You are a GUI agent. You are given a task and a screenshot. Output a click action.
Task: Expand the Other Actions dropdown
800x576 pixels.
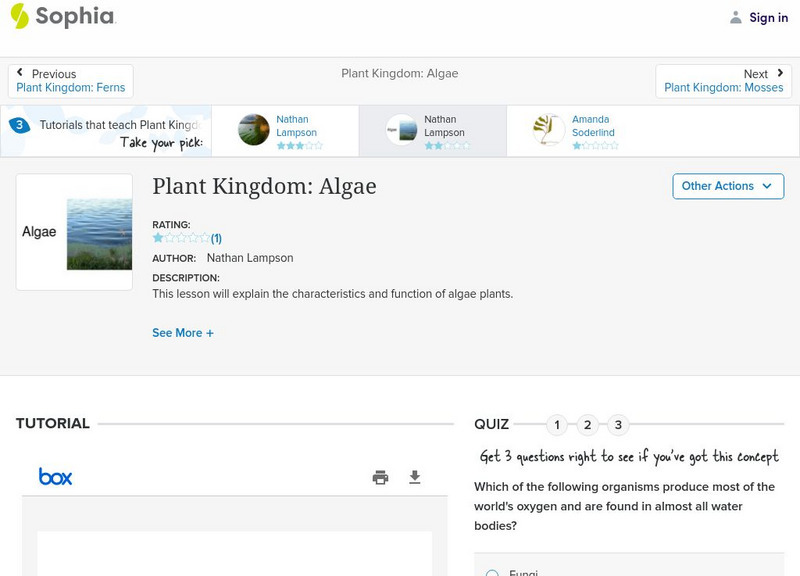point(727,186)
